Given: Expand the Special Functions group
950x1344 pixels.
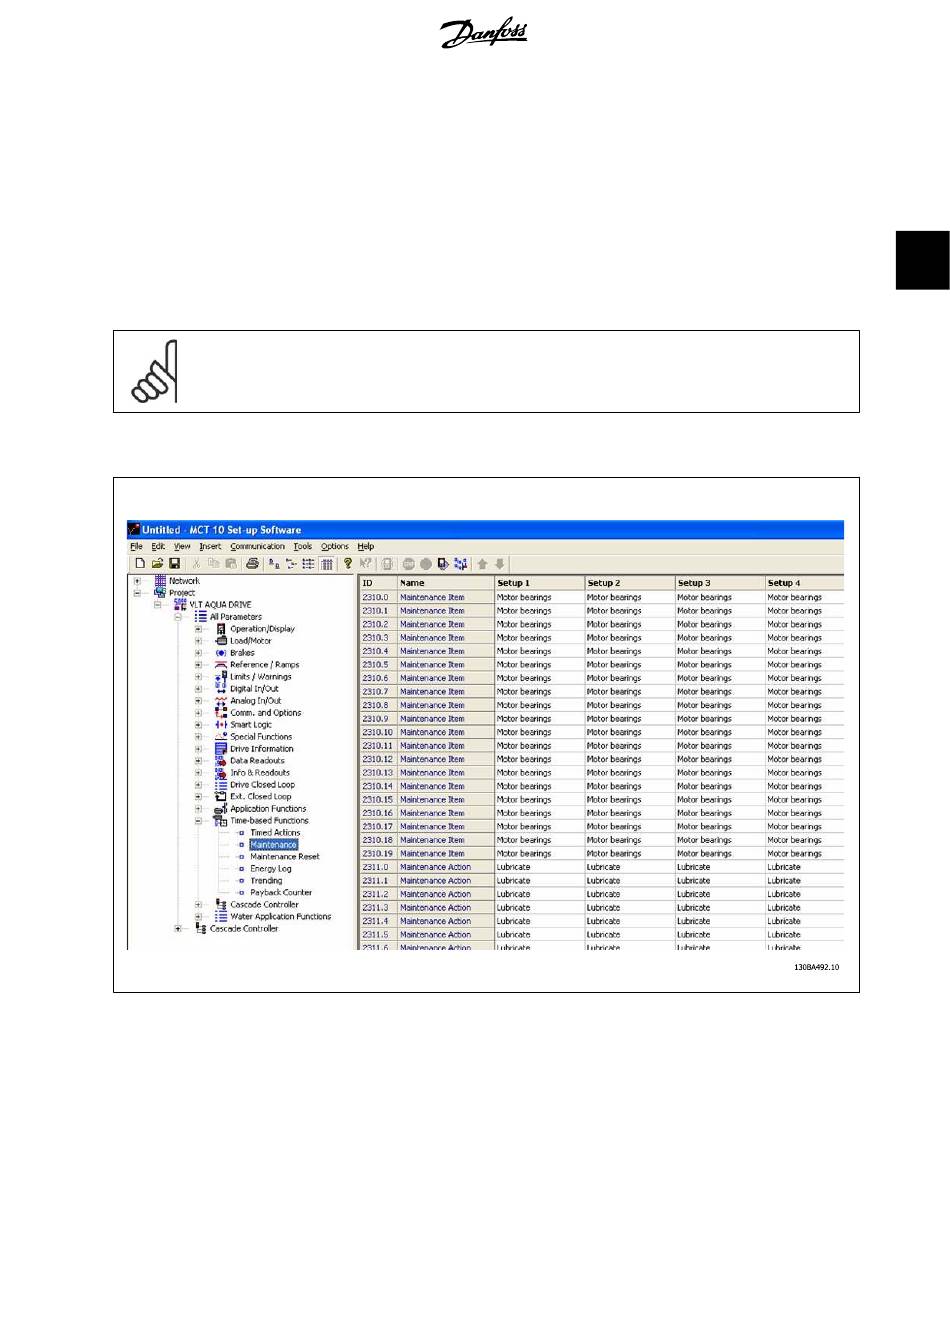Looking at the screenshot, I should click(x=198, y=737).
